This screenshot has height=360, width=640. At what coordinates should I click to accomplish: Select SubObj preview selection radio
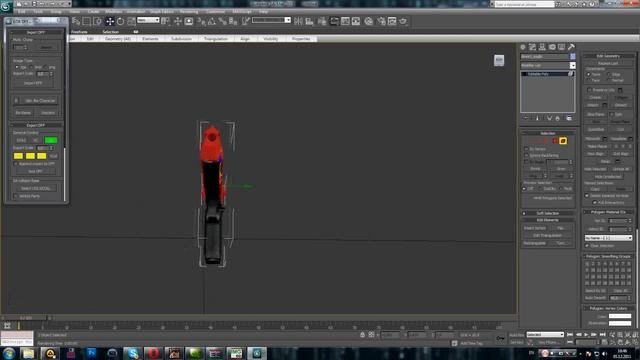click(x=540, y=189)
